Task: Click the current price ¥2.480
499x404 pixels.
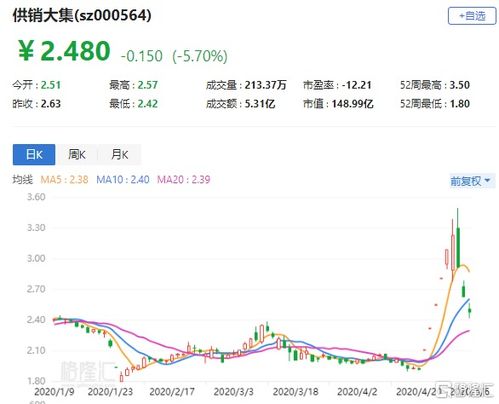Action: 64,51
